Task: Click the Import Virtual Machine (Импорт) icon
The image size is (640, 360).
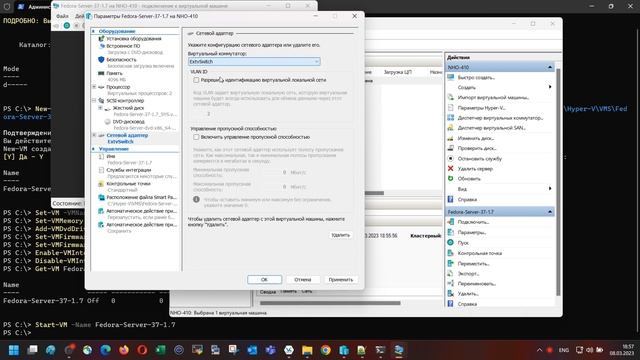Action: [451, 98]
